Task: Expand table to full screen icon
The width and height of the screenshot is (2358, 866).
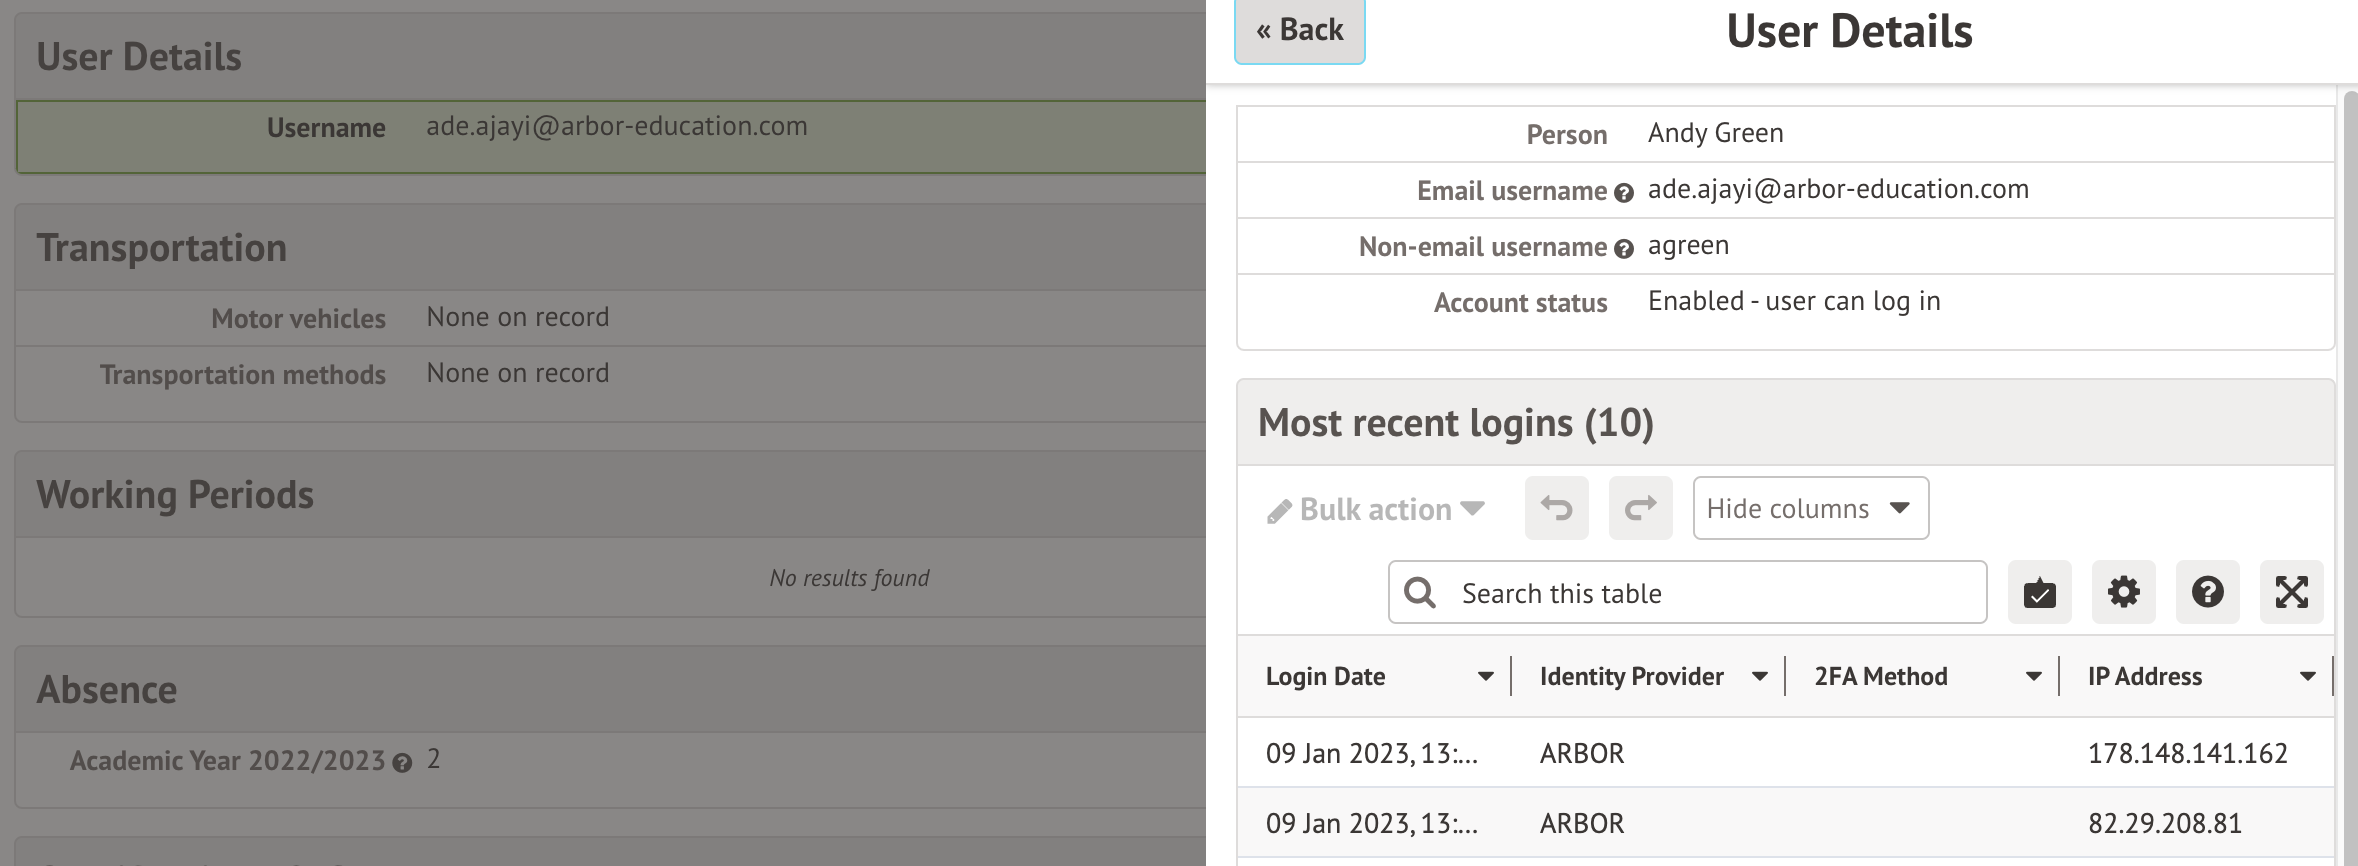Action: (2291, 592)
